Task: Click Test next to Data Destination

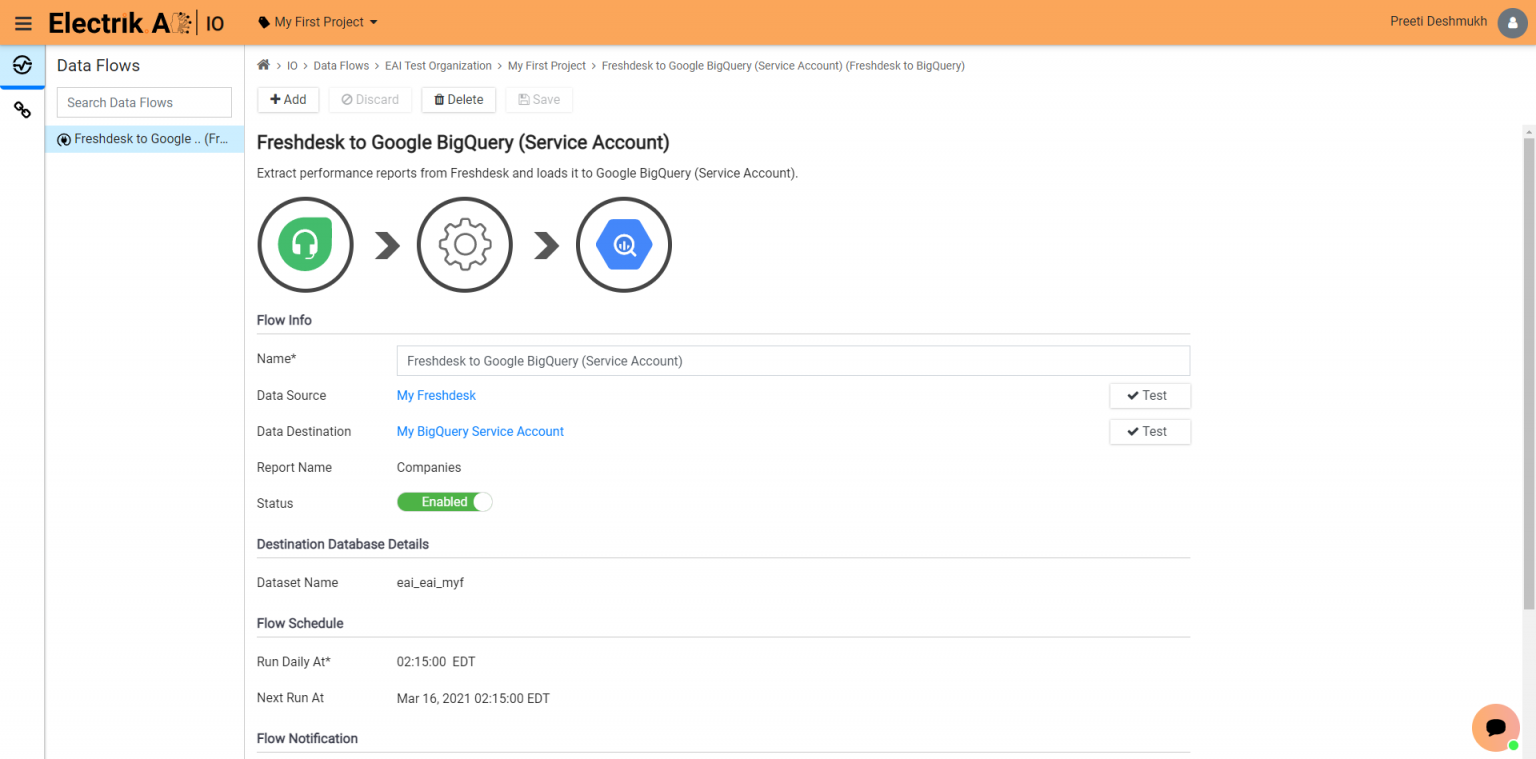Action: coord(1149,431)
